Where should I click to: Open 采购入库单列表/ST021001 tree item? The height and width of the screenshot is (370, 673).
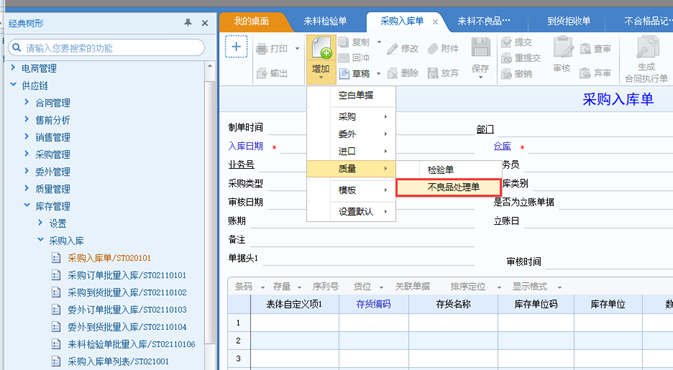118,361
